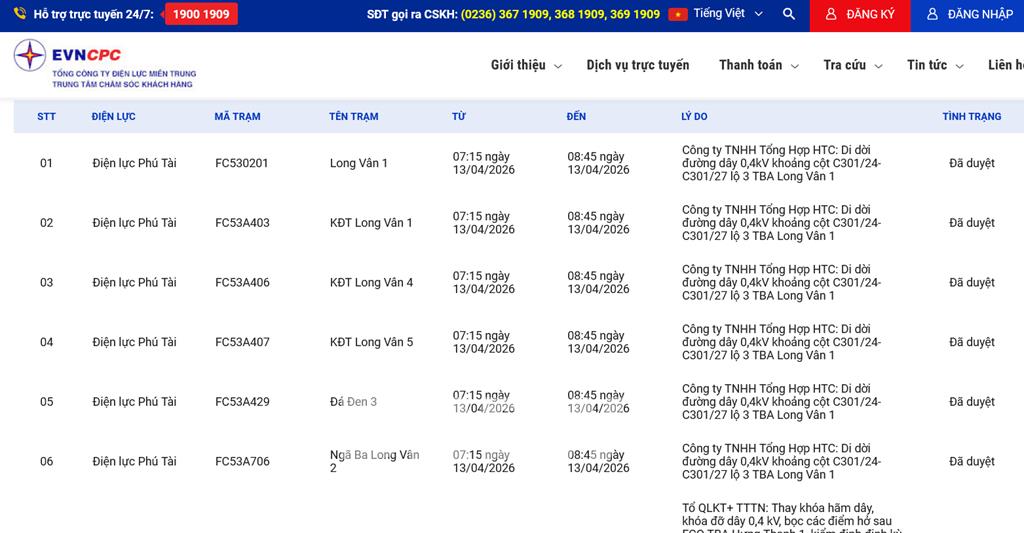Open the Tin tức menu

[x=934, y=65]
